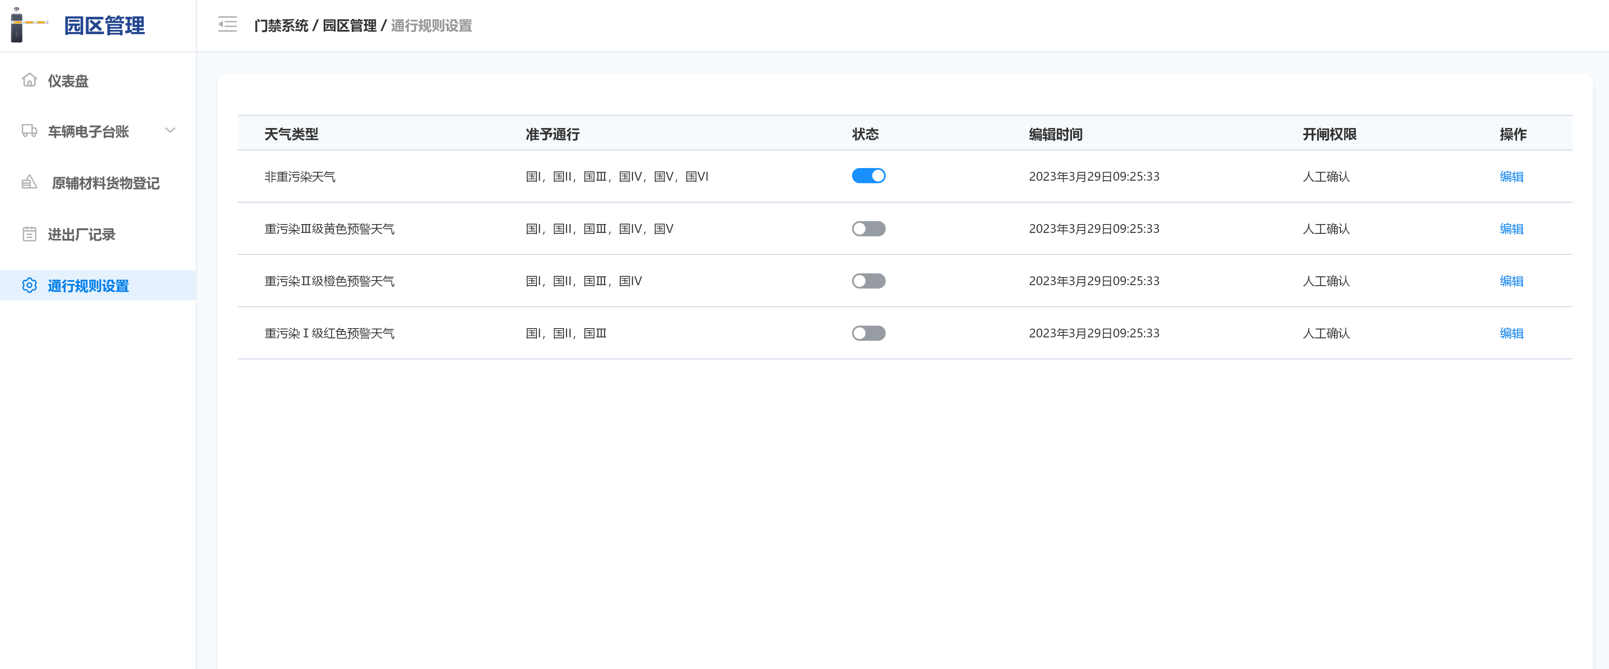Click the barrier gate logo icon

pyautogui.click(x=28, y=25)
